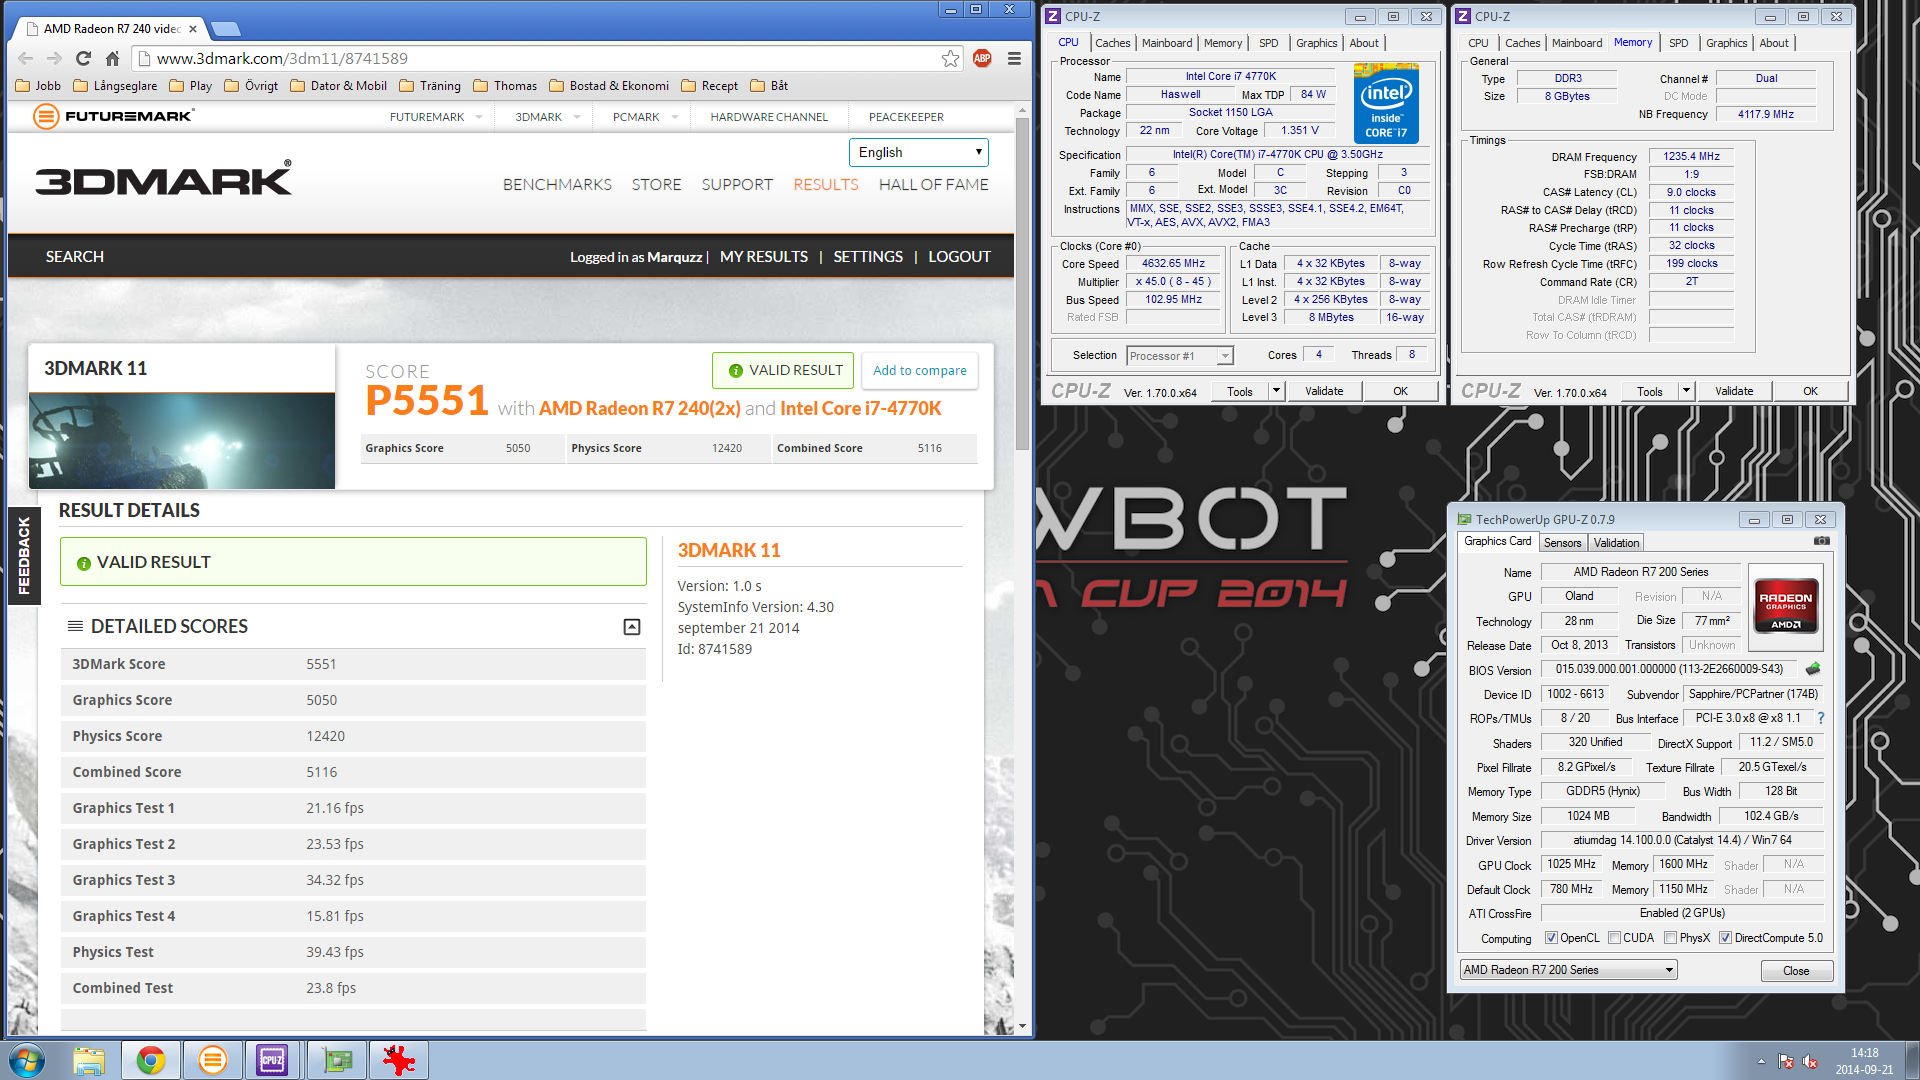Click the GPU-Z camera screenshot icon
This screenshot has width=1920, height=1080.
1822,541
